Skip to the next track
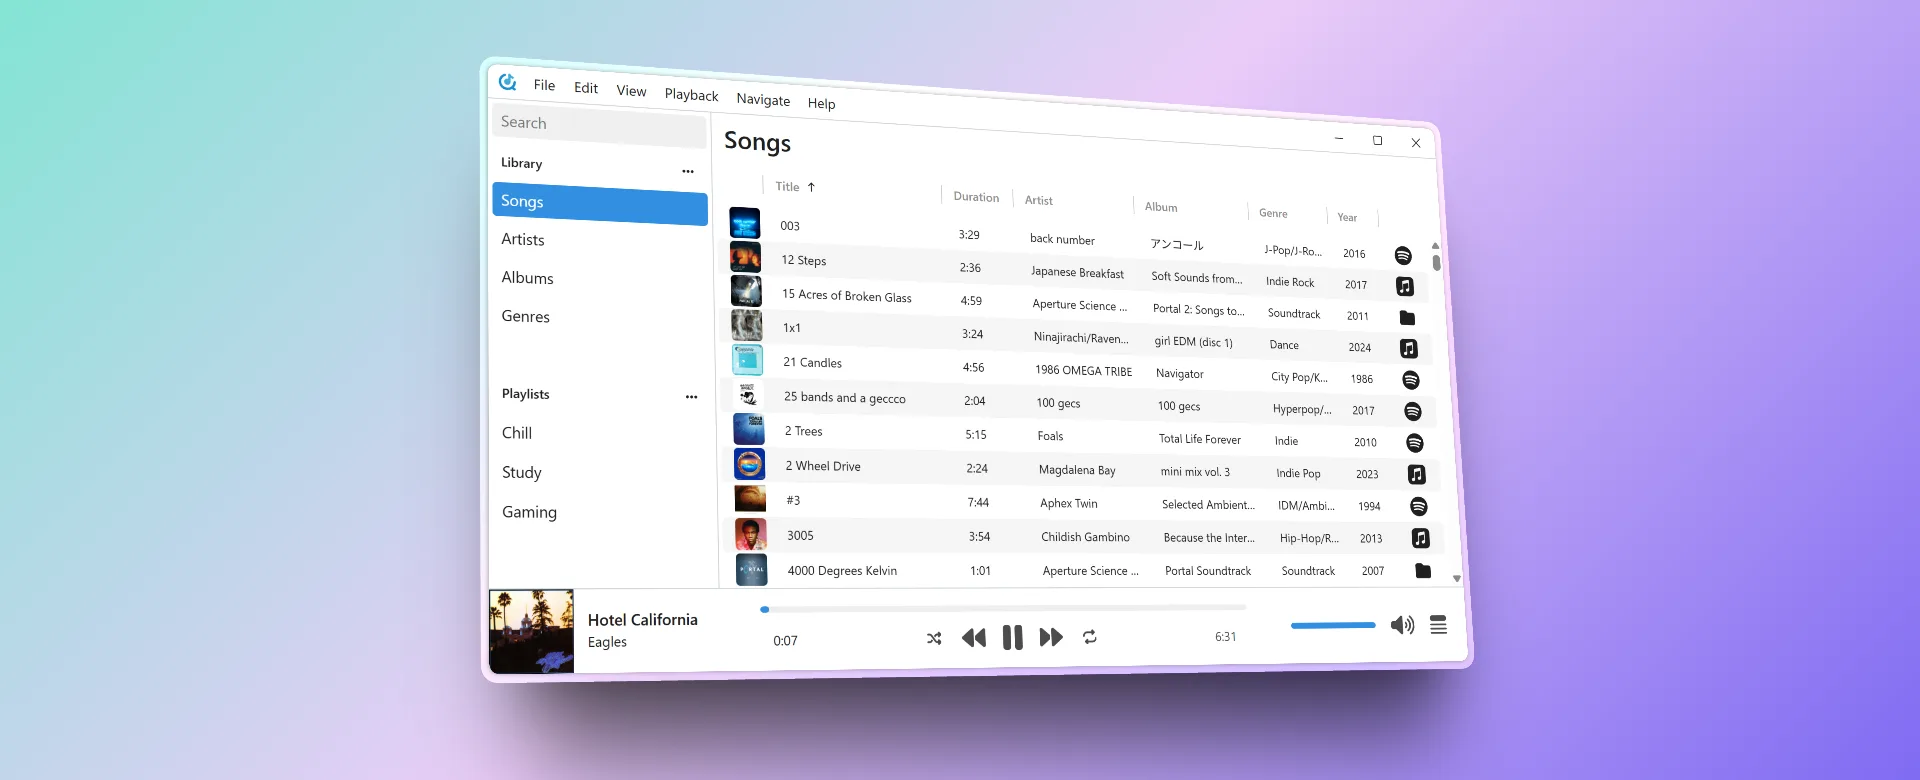1920x780 pixels. [x=1051, y=638]
